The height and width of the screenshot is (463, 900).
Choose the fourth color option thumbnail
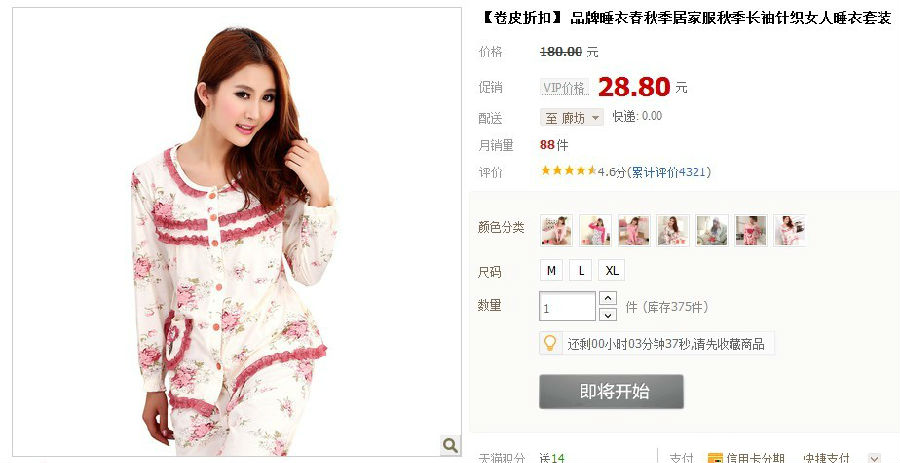click(673, 230)
